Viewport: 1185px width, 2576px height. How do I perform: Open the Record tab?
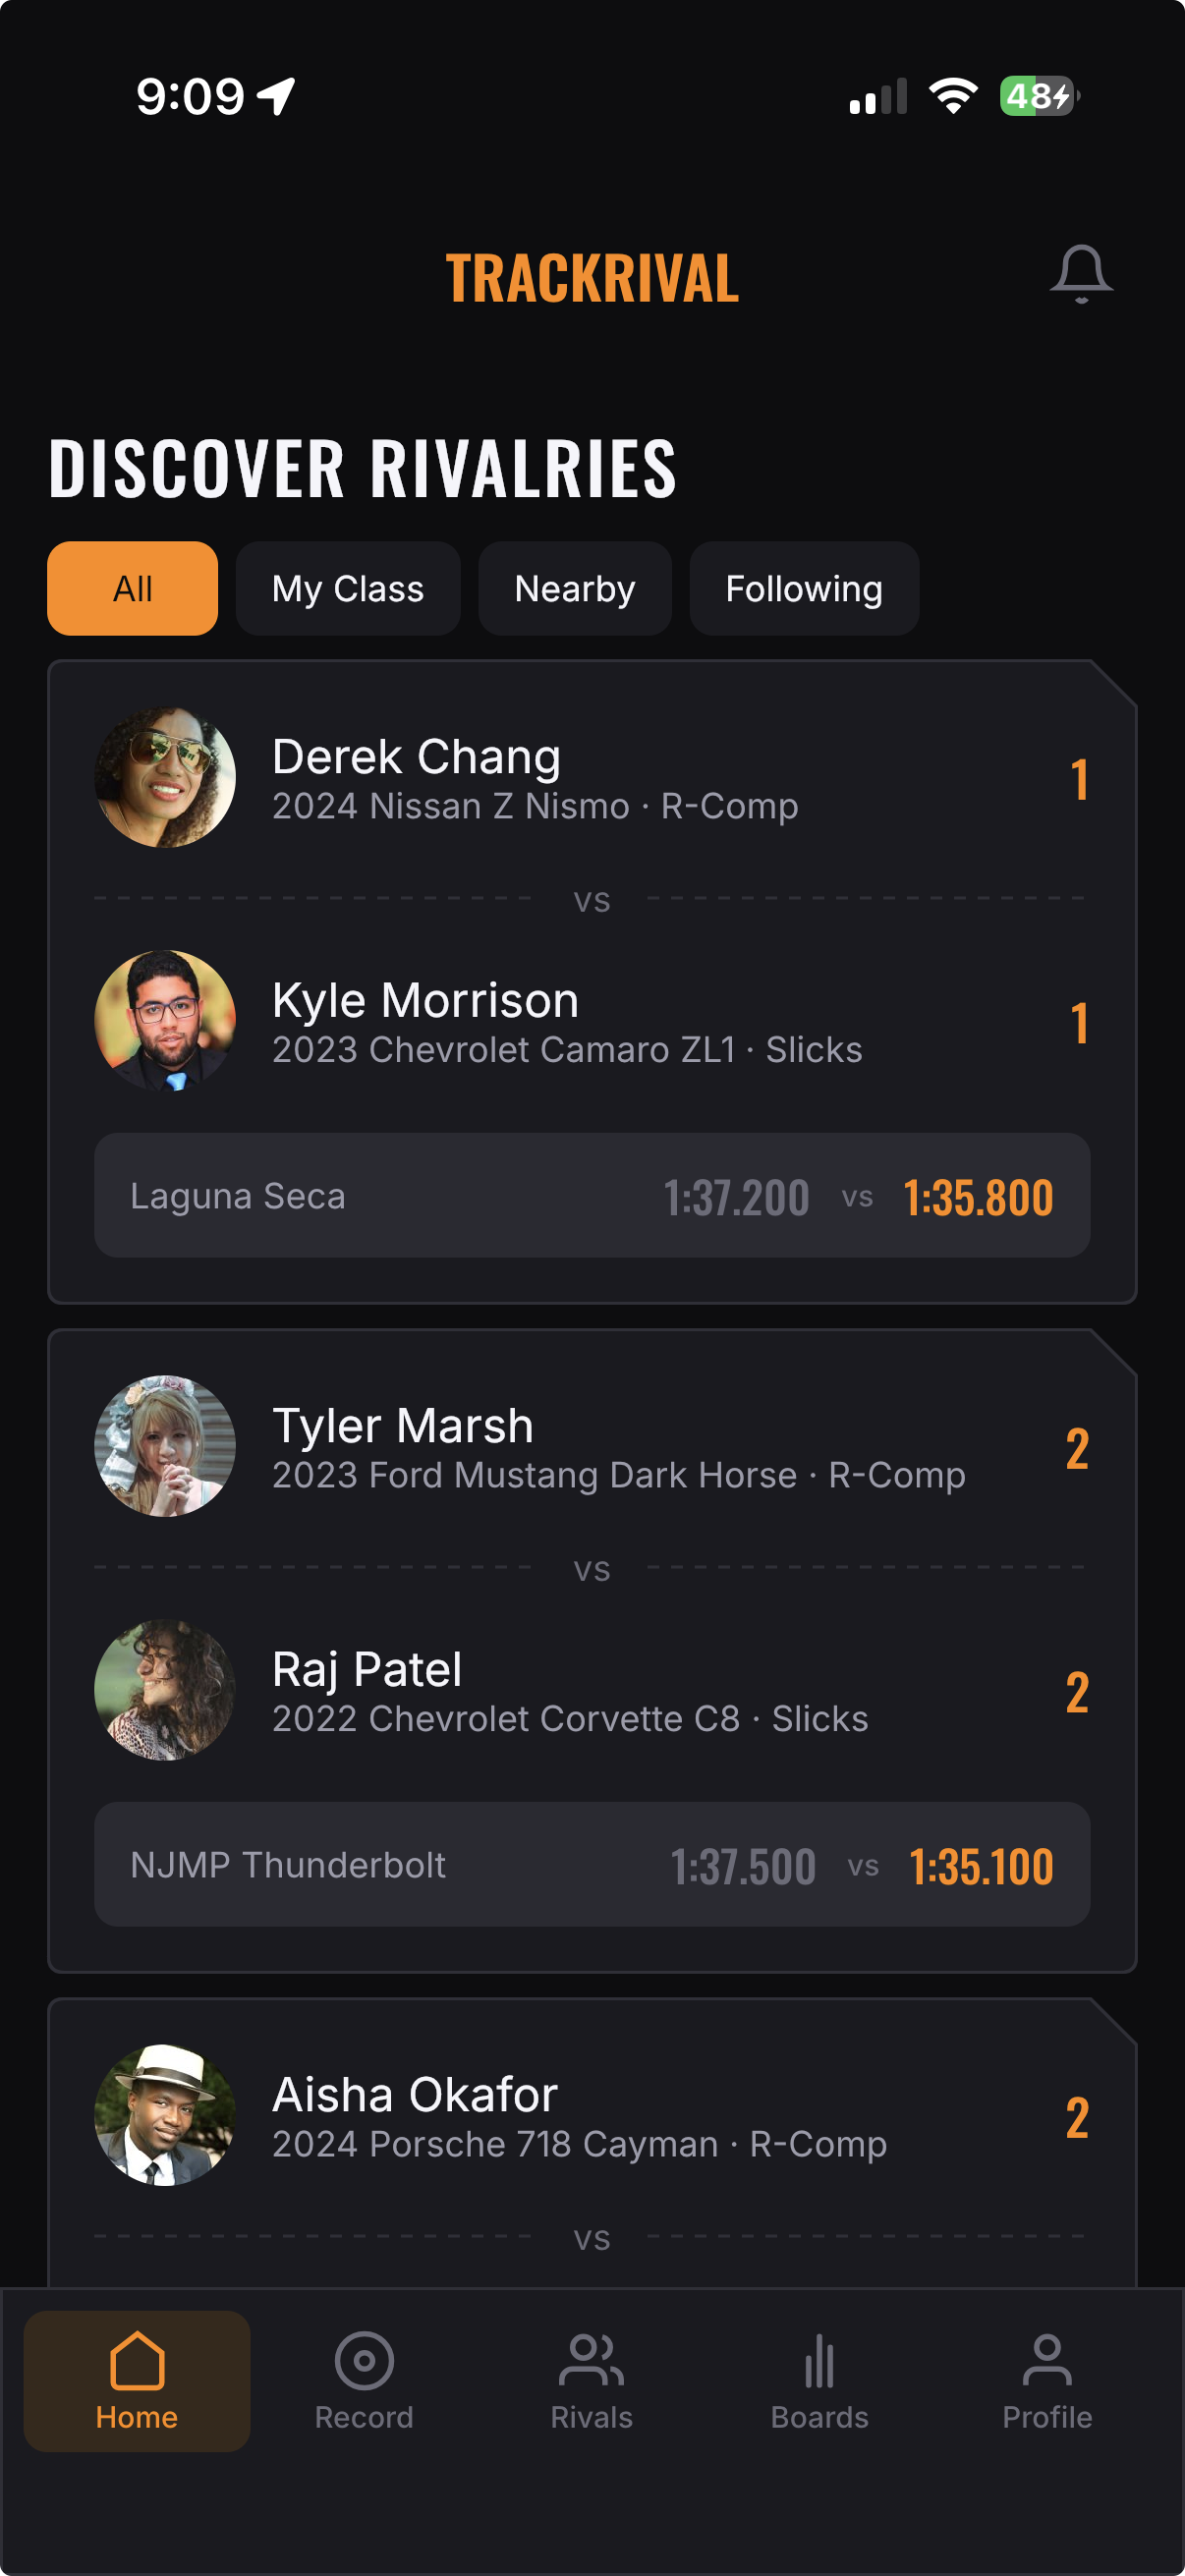pyautogui.click(x=364, y=2379)
